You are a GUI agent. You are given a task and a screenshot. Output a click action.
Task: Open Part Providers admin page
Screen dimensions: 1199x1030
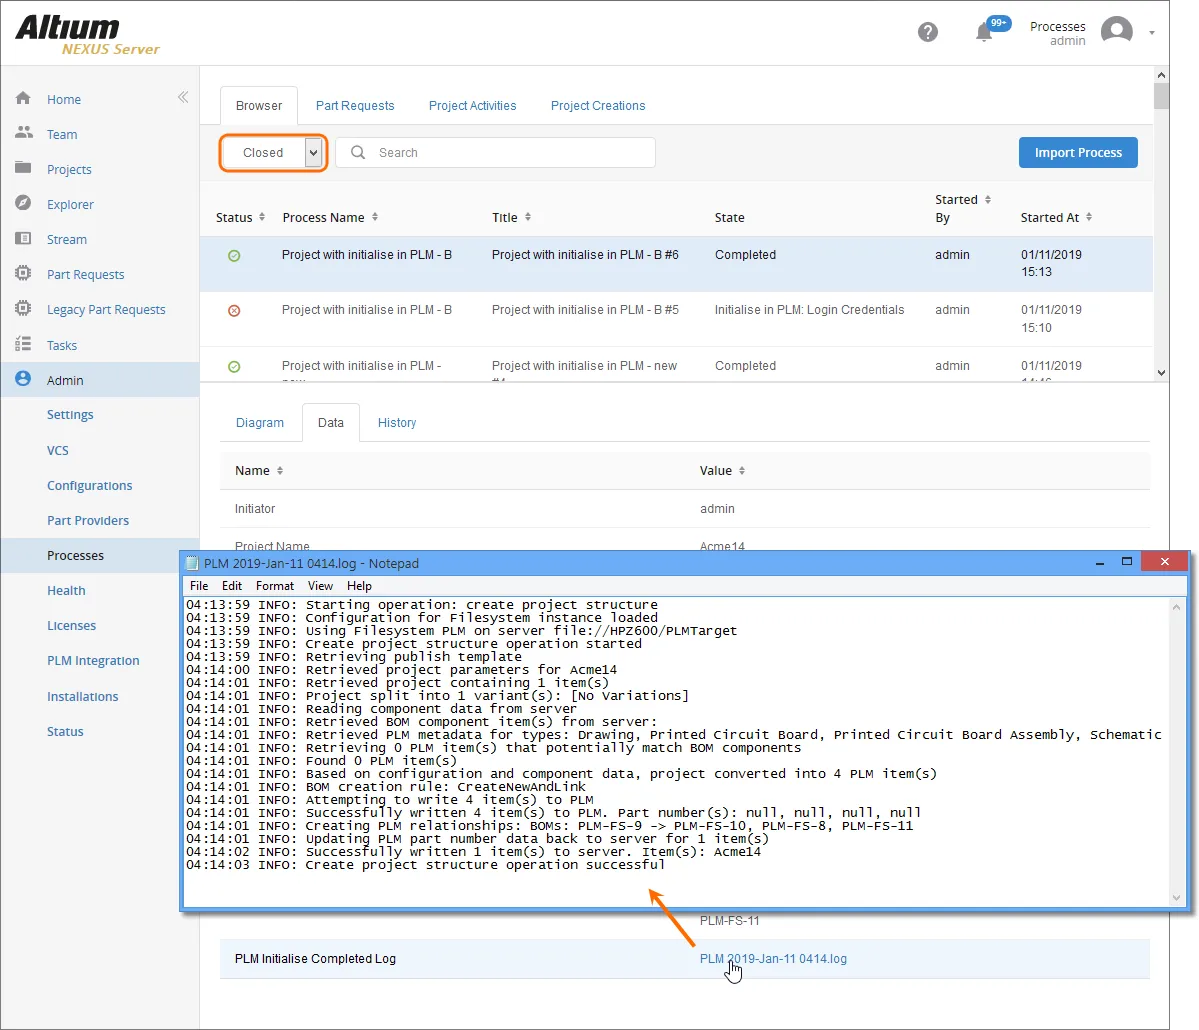tap(88, 521)
